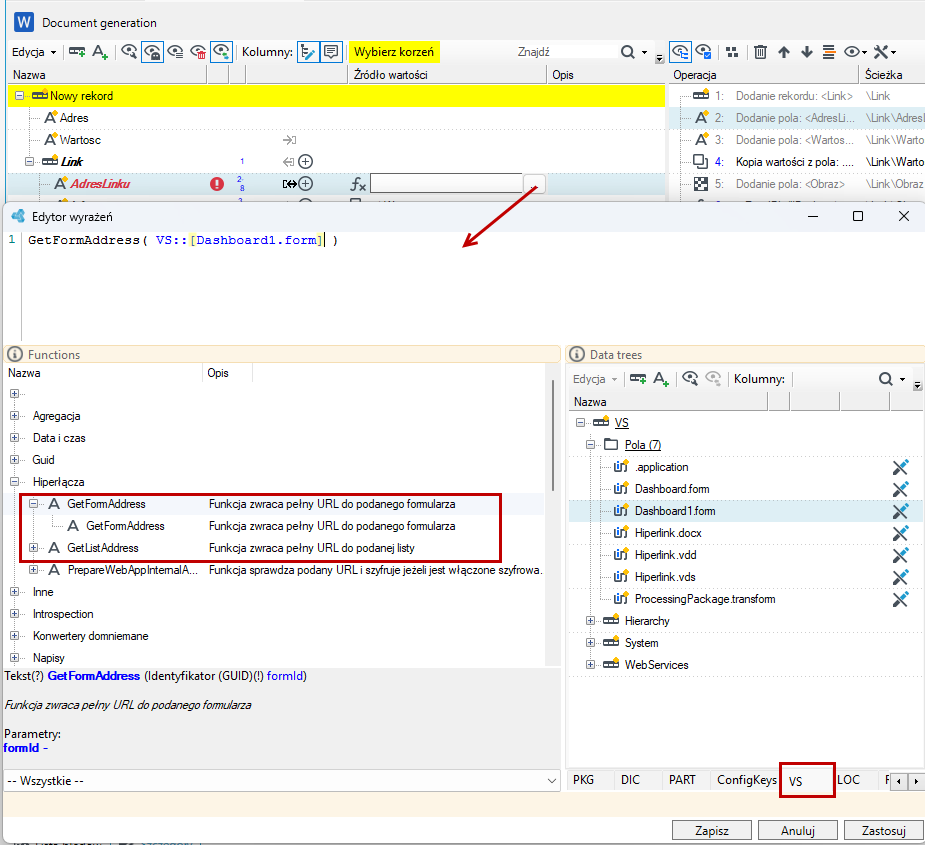Click the Wybierz korzeń button
The height and width of the screenshot is (845, 925).
tap(394, 52)
